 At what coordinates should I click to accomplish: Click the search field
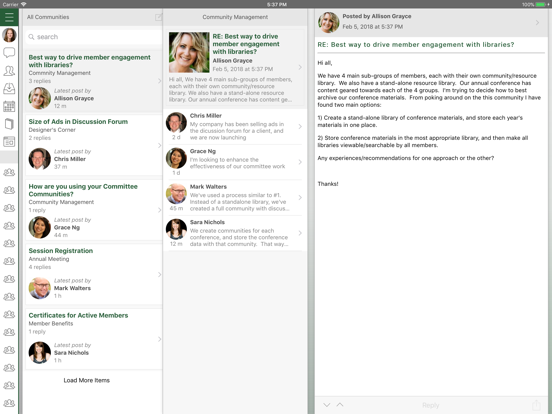pyautogui.click(x=94, y=37)
